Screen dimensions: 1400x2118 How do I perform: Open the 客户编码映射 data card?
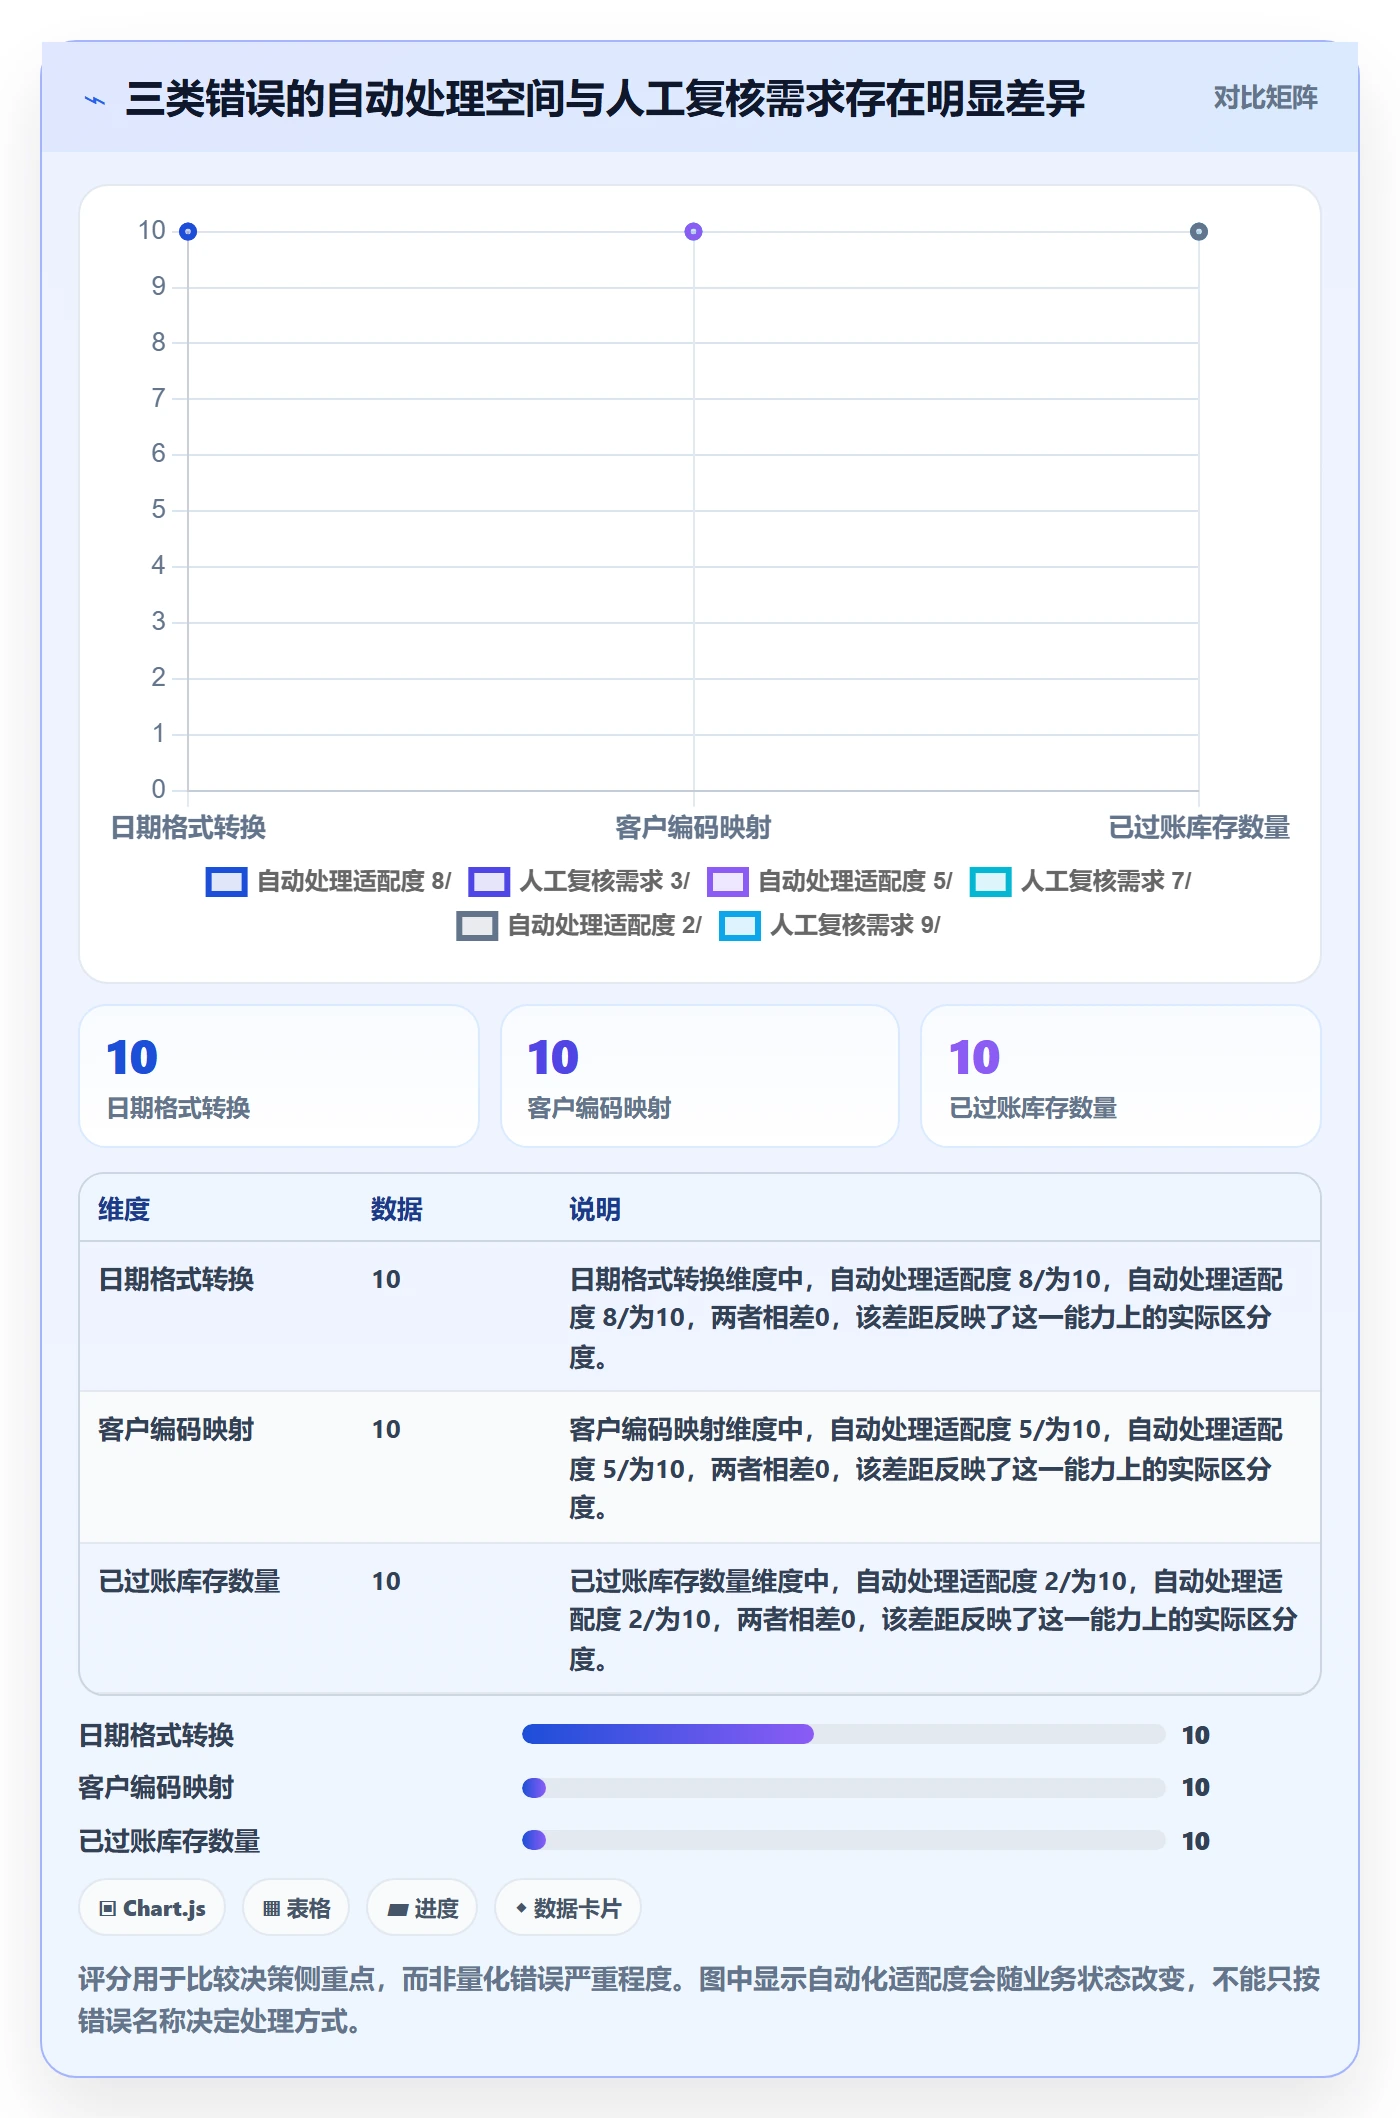coord(700,1076)
